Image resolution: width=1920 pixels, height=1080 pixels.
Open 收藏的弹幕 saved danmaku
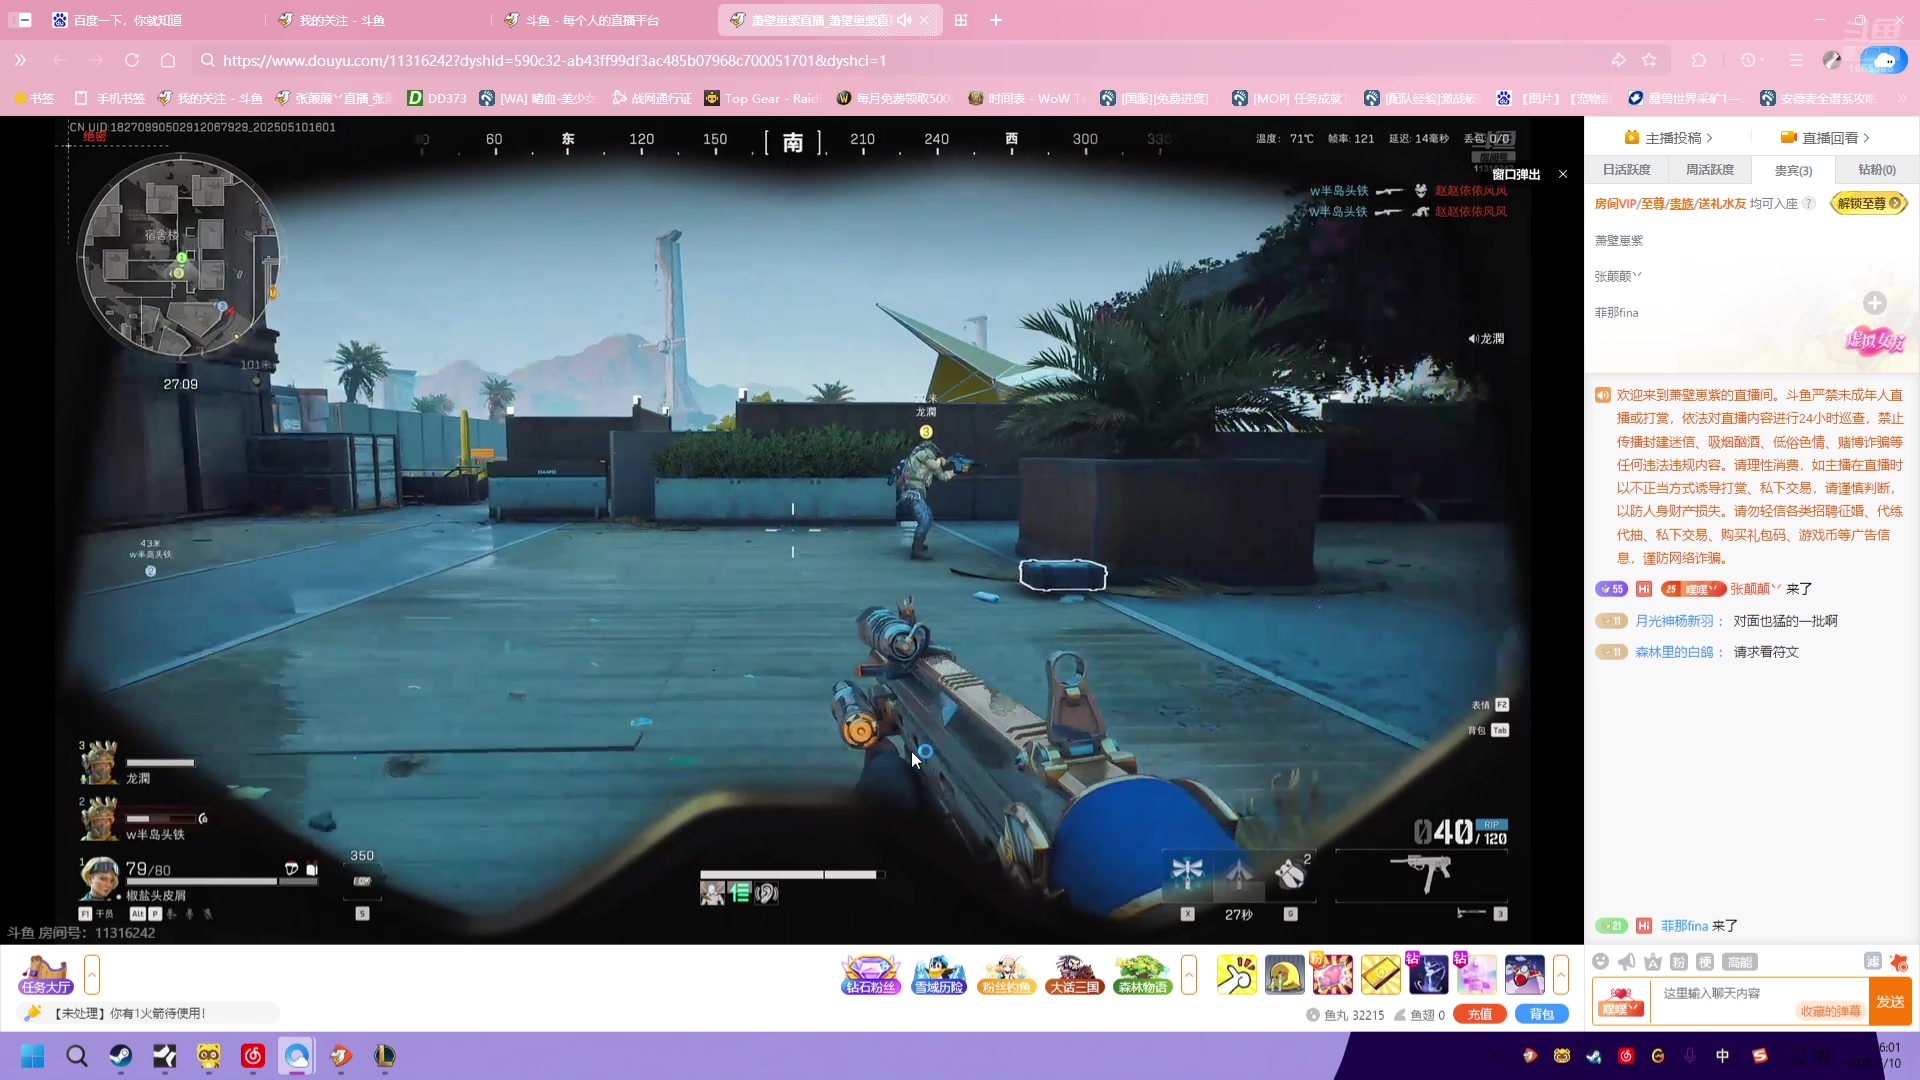[1830, 1011]
